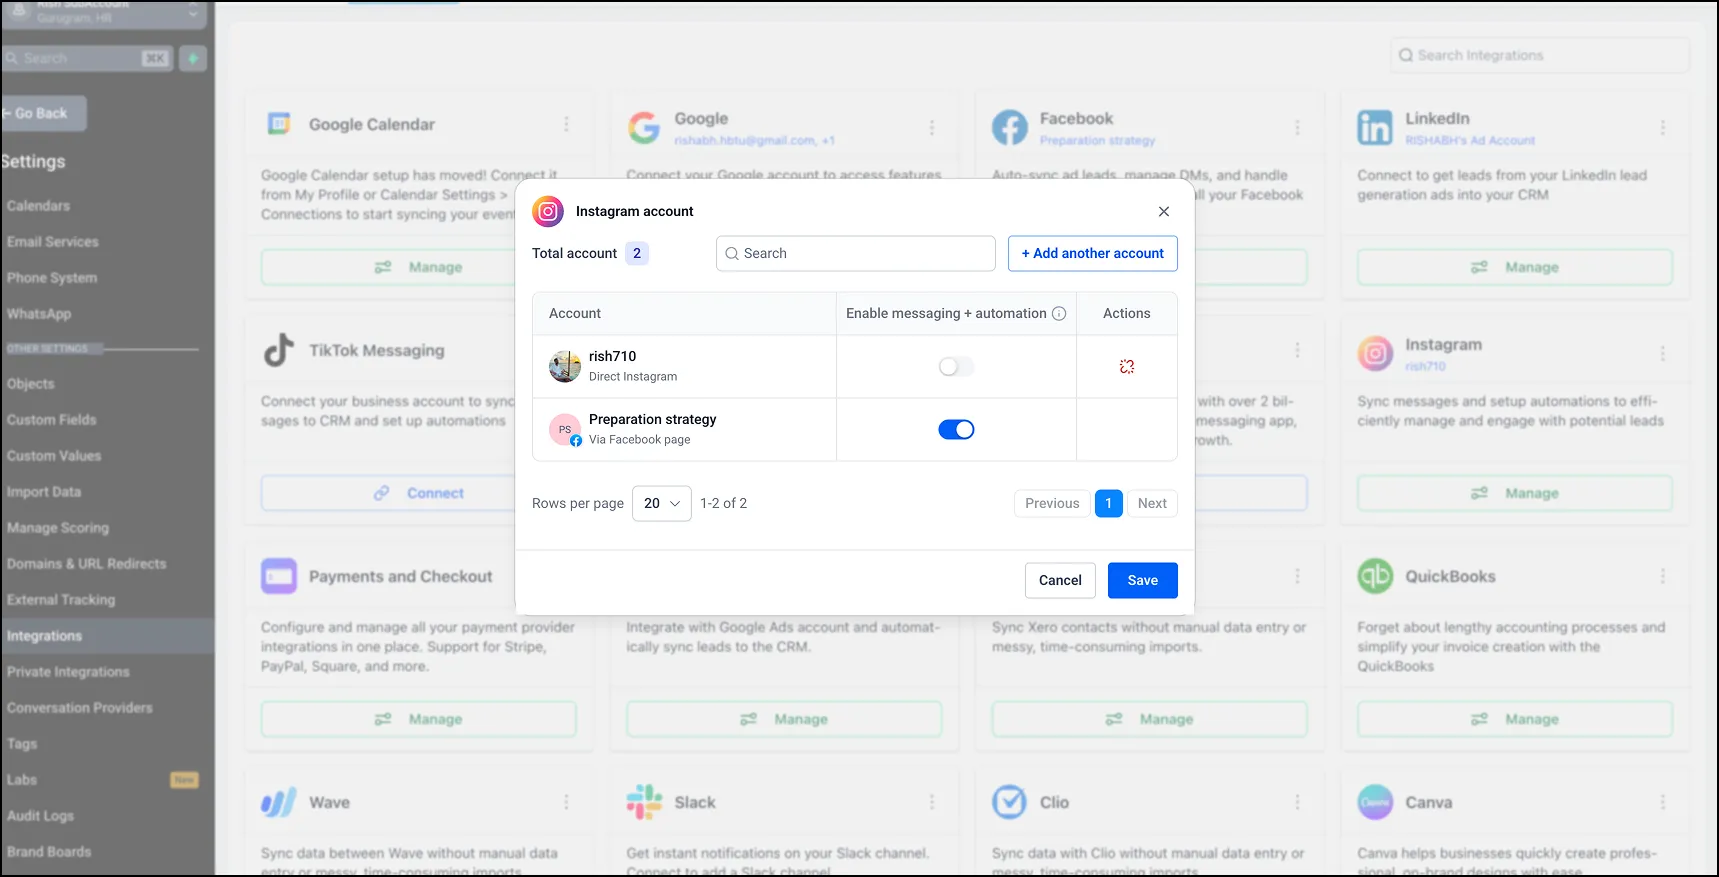Open Facebook card options menu
The image size is (1719, 877).
point(1297,128)
